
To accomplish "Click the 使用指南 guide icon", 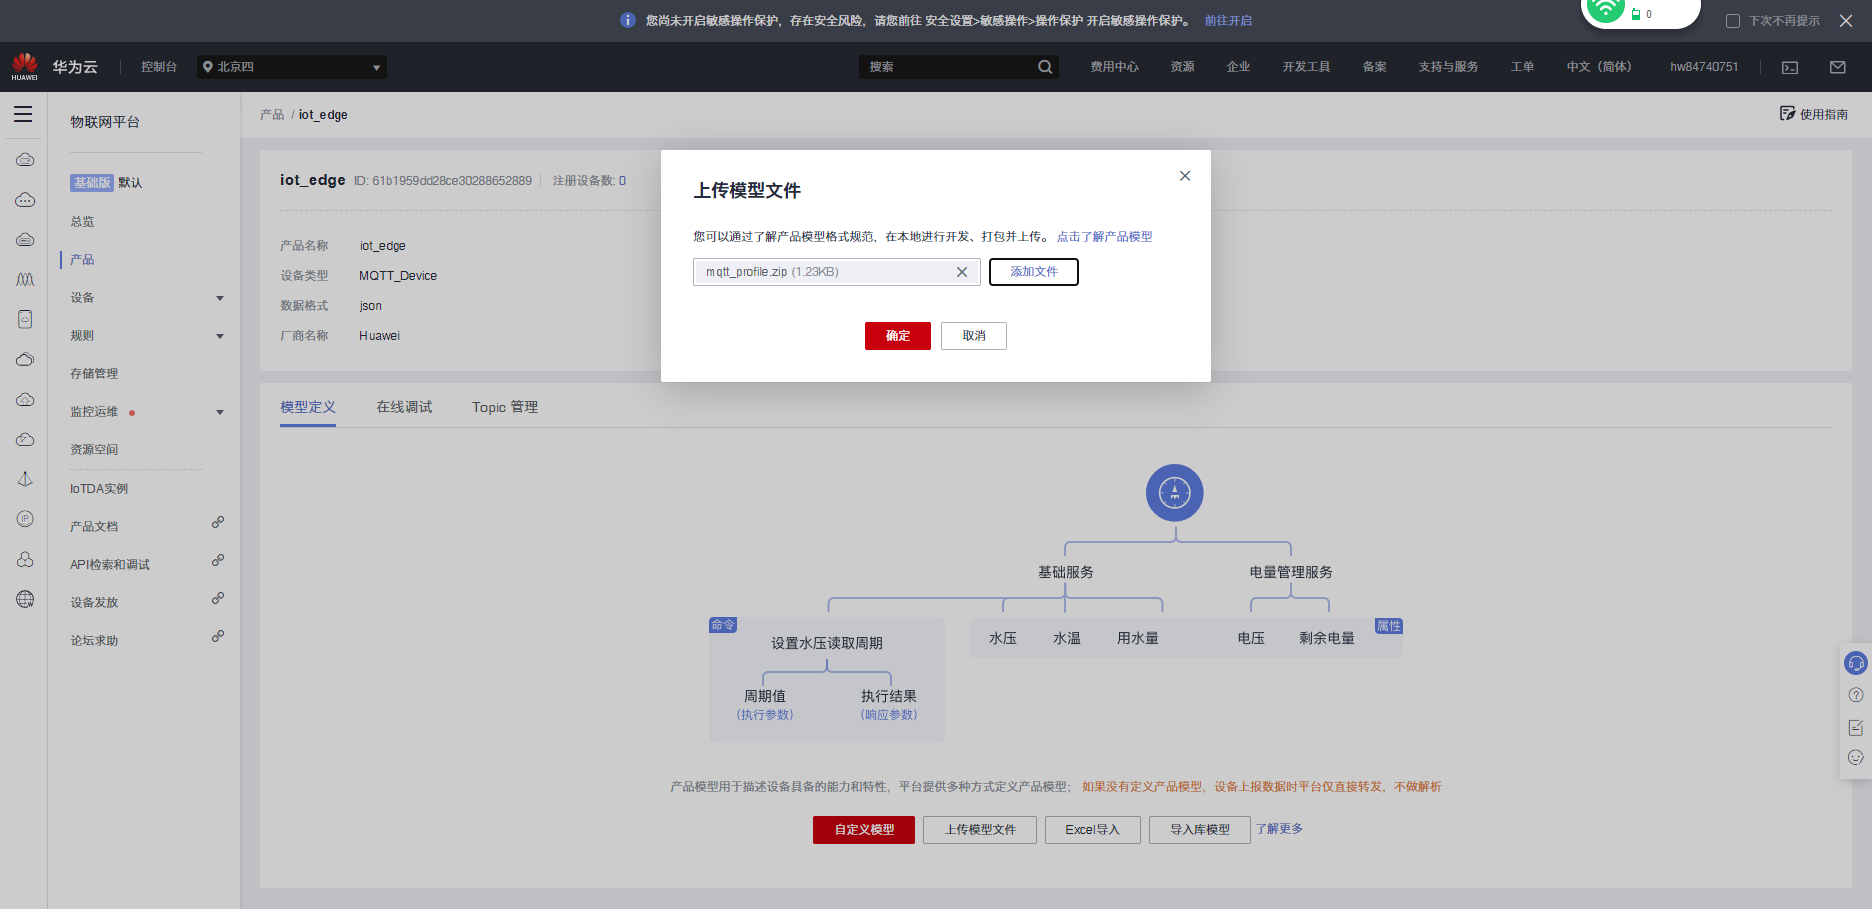I will [x=1787, y=113].
